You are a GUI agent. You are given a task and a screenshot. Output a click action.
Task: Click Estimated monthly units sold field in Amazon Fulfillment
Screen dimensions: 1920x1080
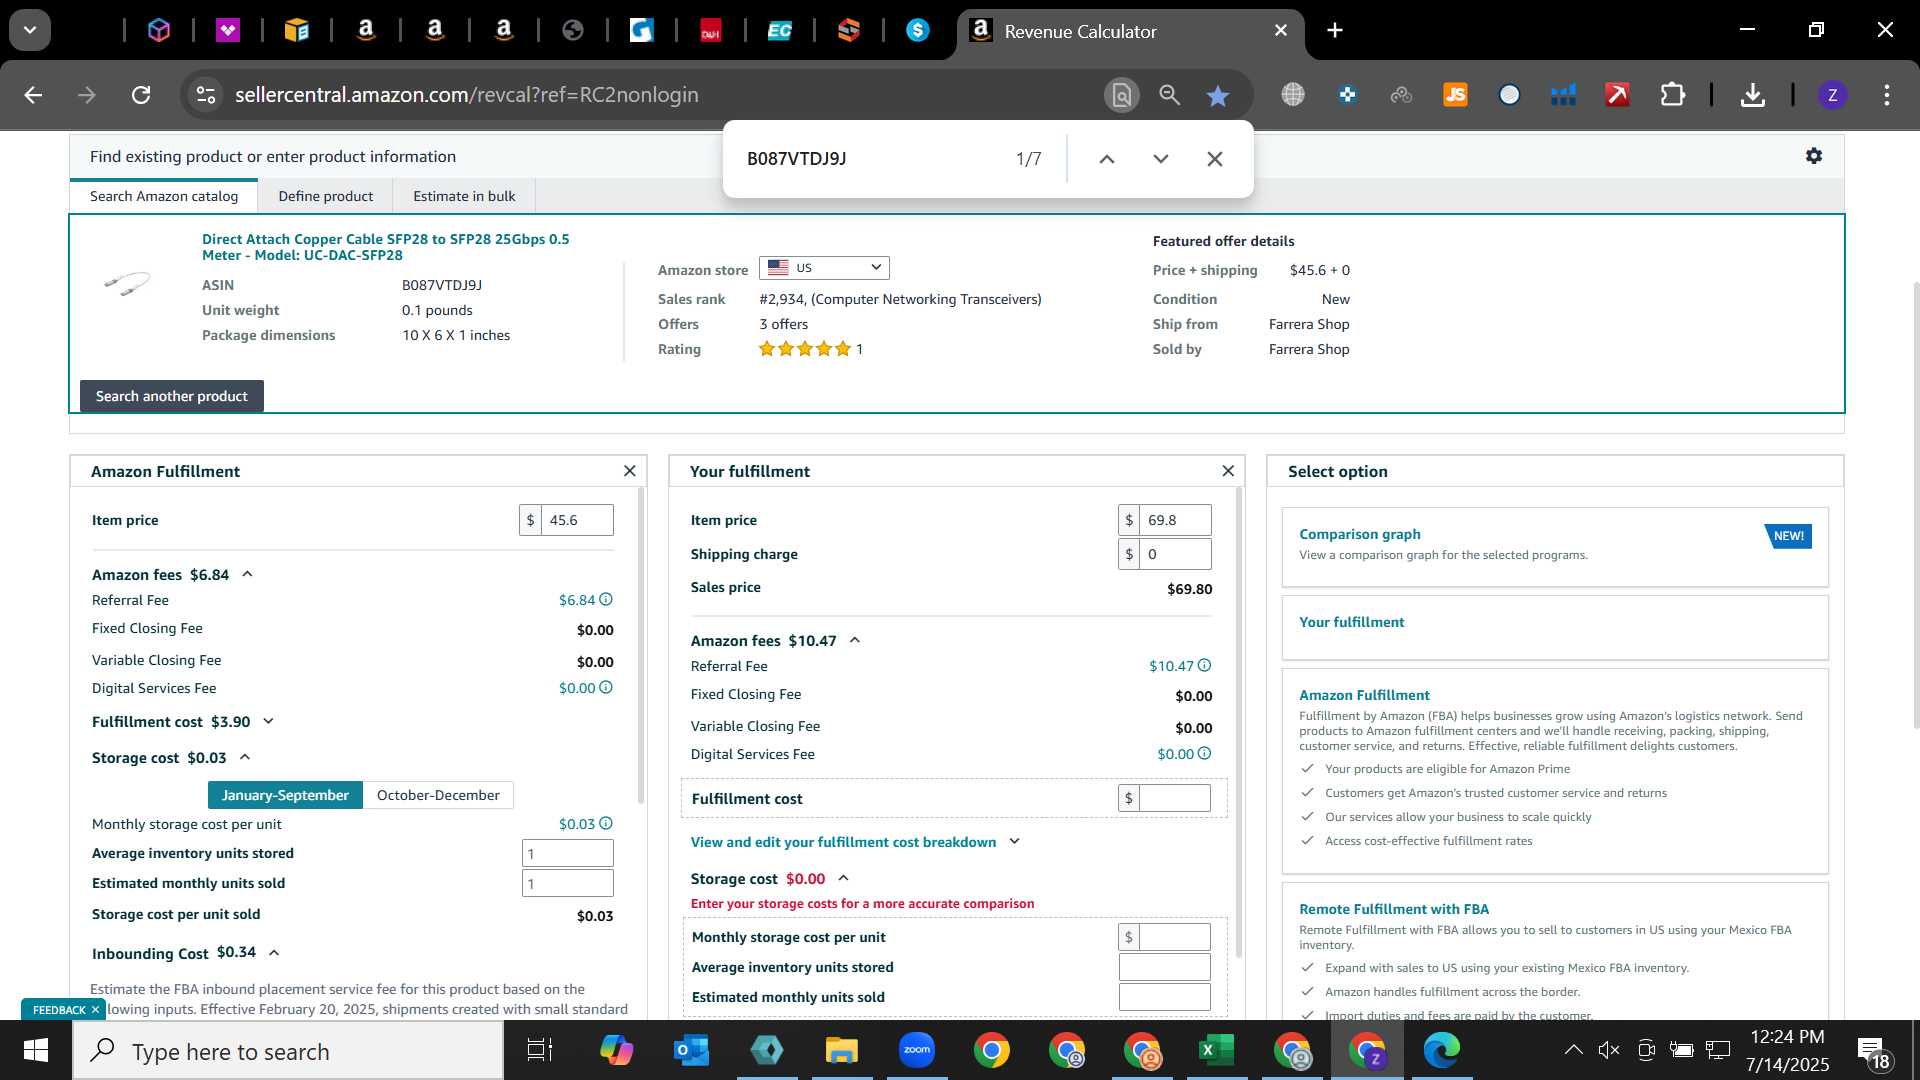[568, 884]
